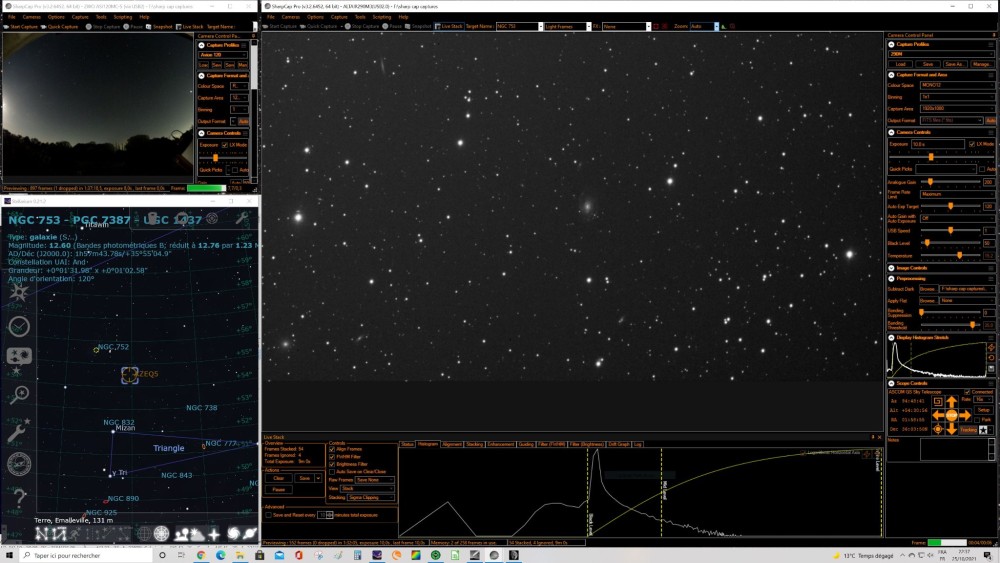Open the Raw Frames Save None dropdown
Image resolution: width=1000 pixels, height=563 pixels.
[375, 480]
